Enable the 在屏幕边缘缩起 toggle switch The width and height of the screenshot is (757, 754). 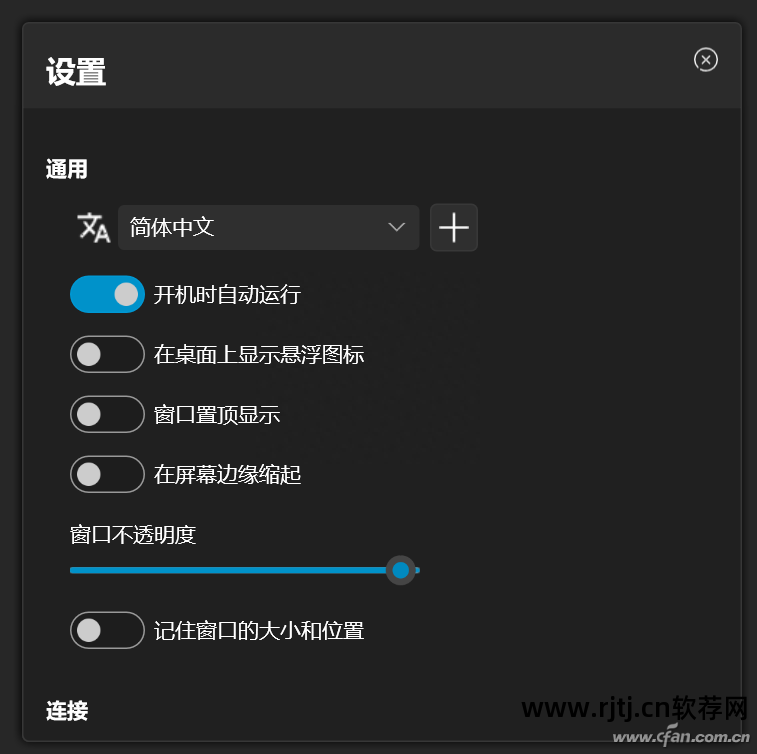[107, 474]
